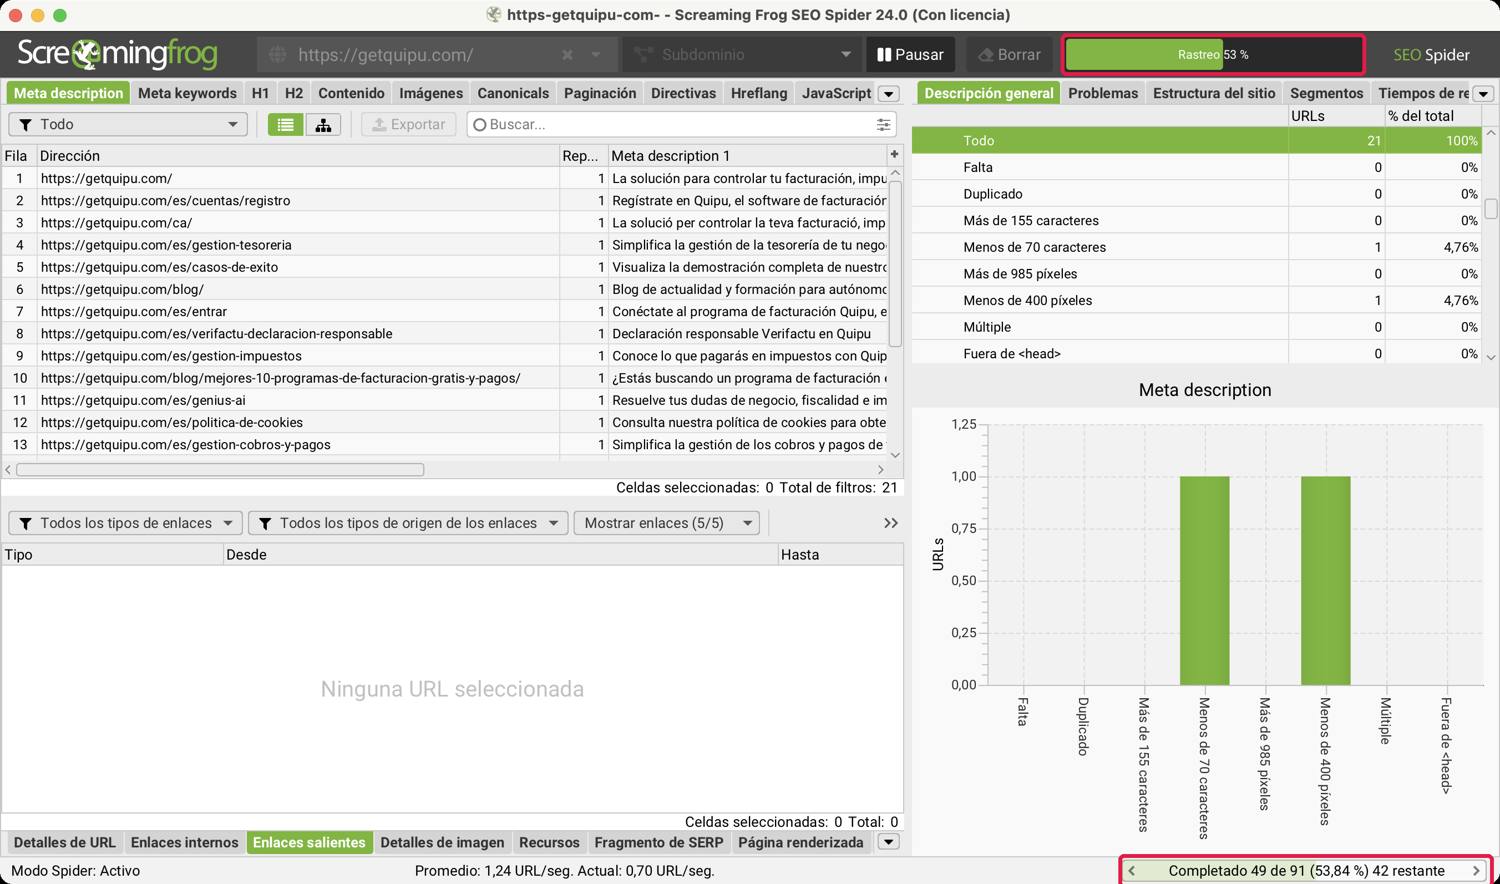Viewport: 1500px width, 884px height.
Task: Open the H1 tab
Action: coord(260,93)
